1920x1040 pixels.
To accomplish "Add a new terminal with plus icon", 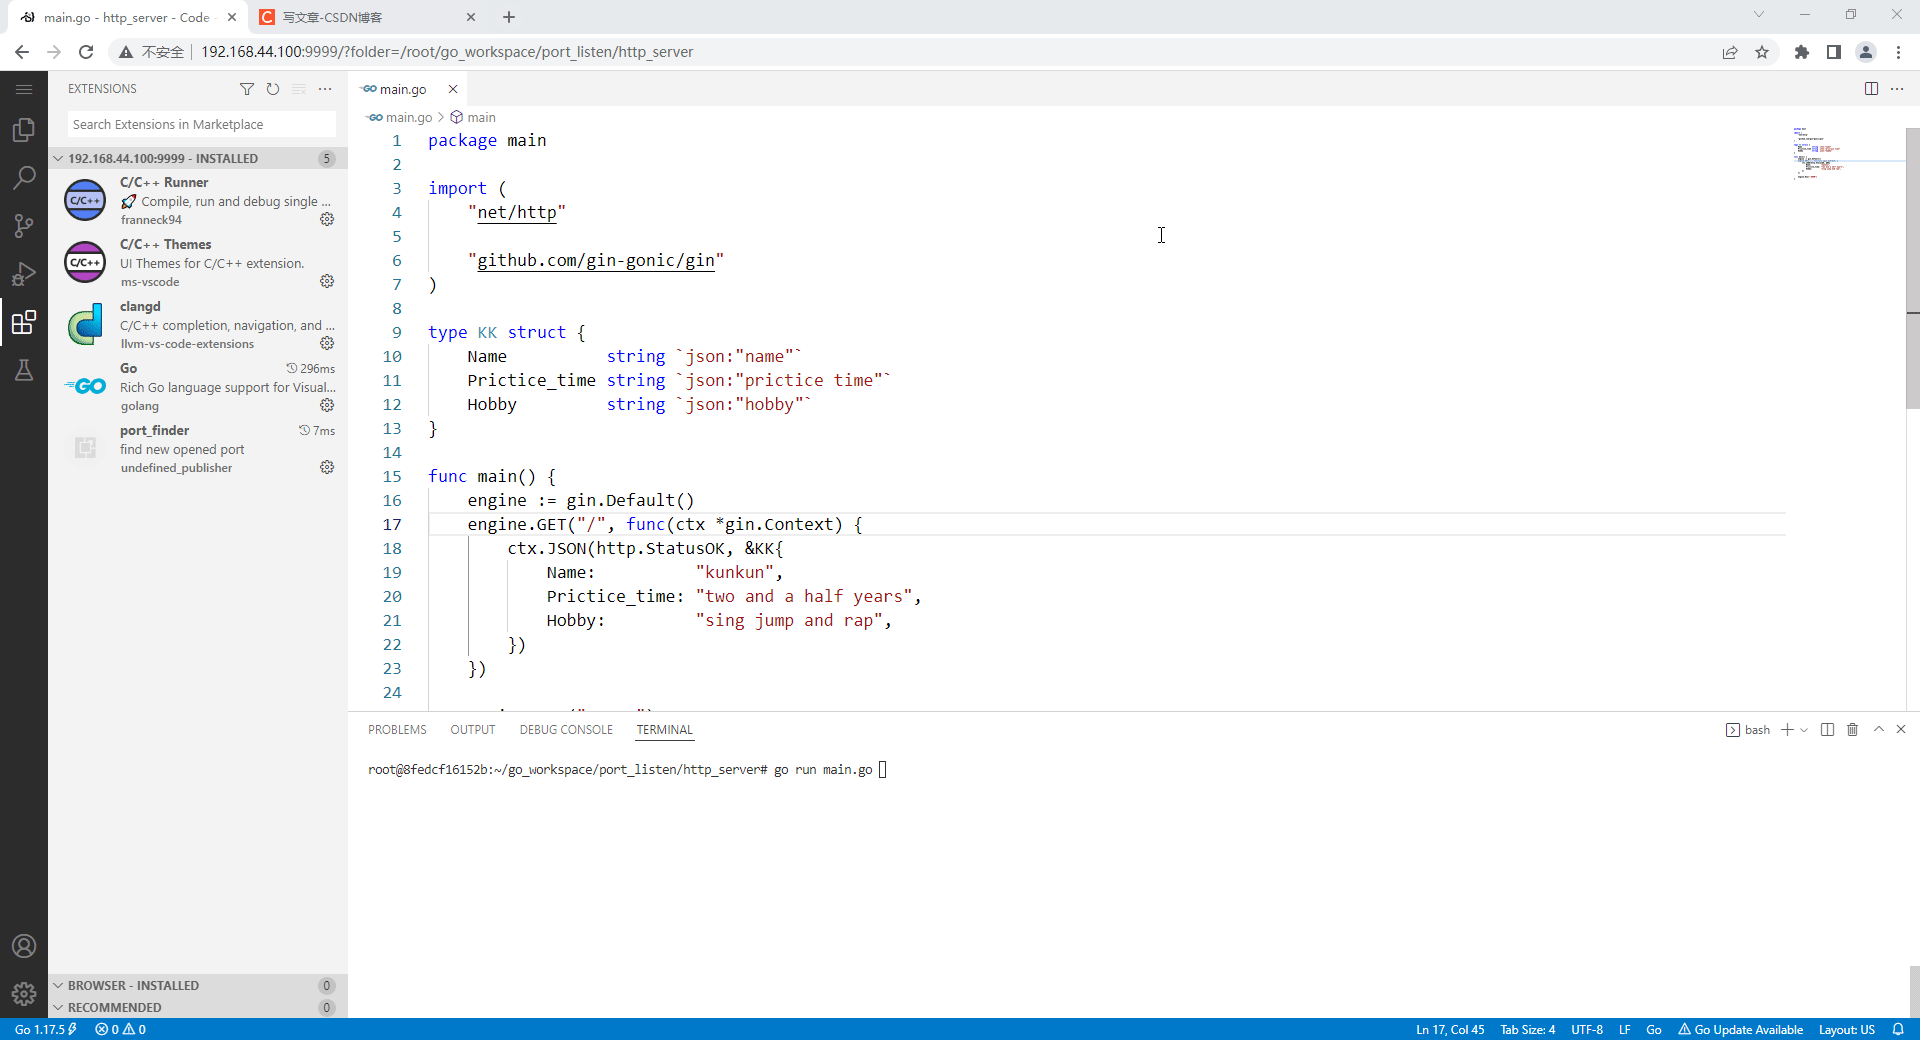I will (x=1787, y=730).
